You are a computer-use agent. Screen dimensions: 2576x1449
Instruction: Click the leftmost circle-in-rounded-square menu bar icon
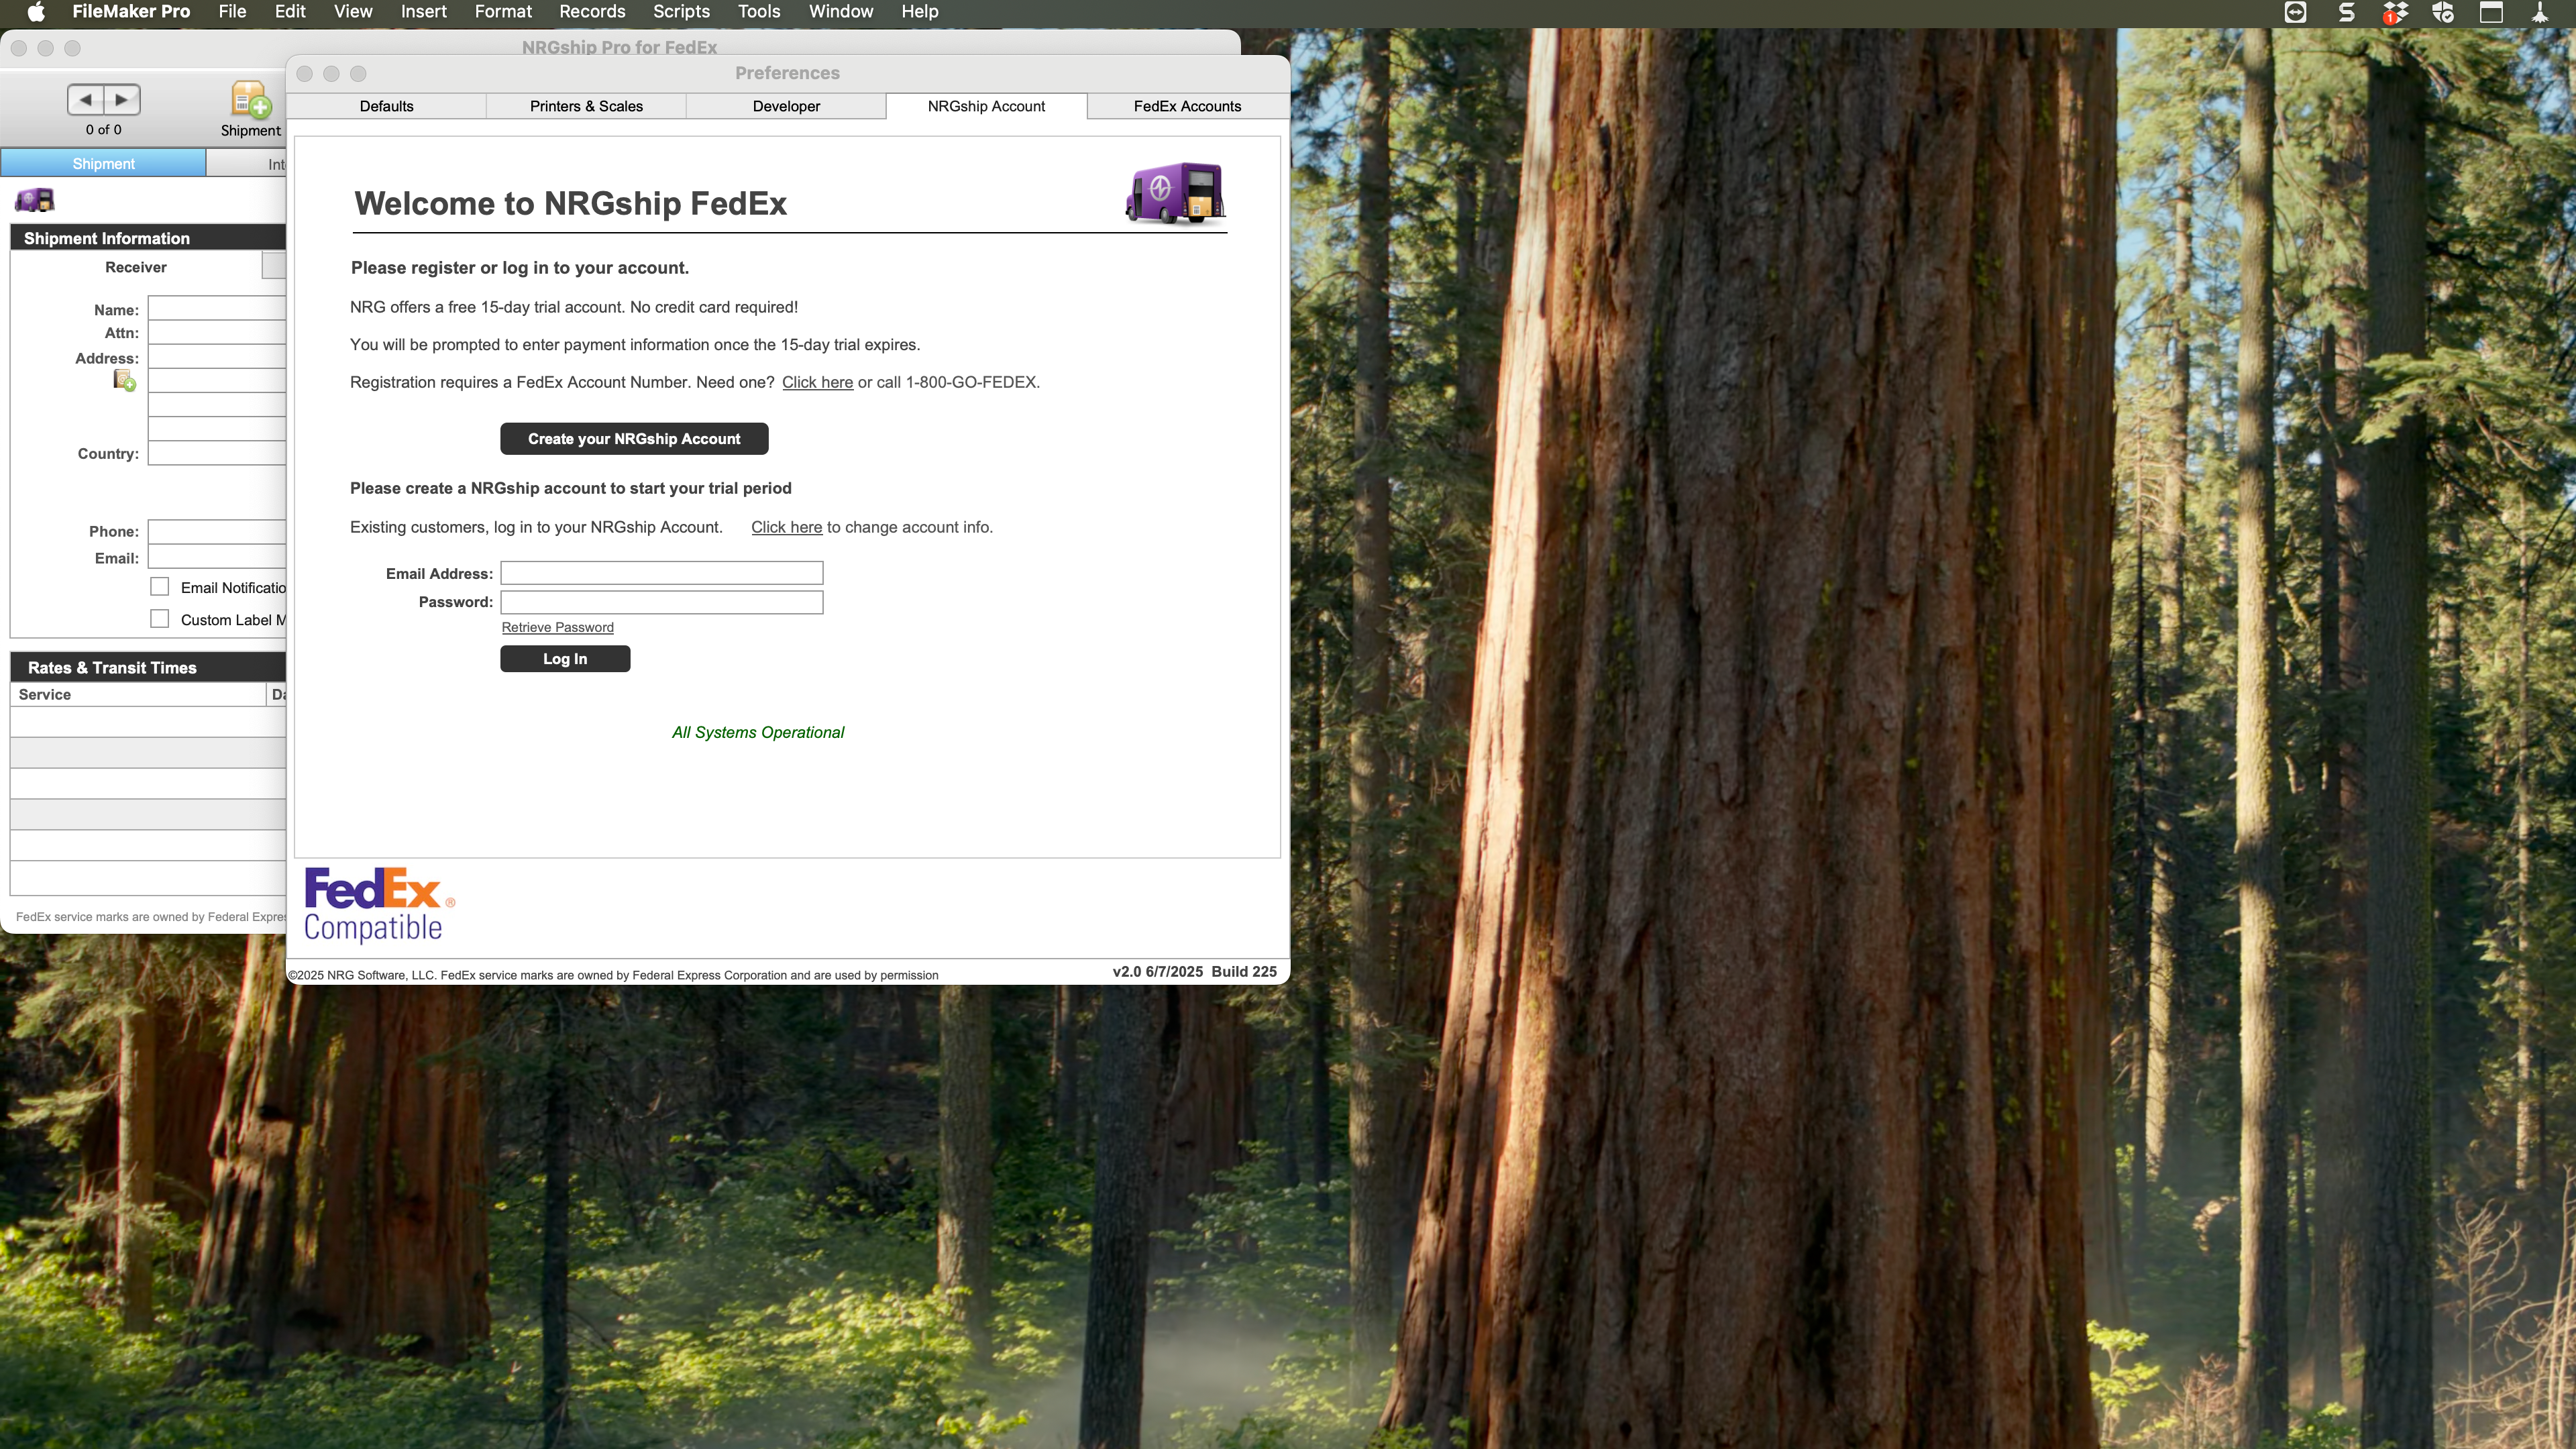coord(2296,12)
